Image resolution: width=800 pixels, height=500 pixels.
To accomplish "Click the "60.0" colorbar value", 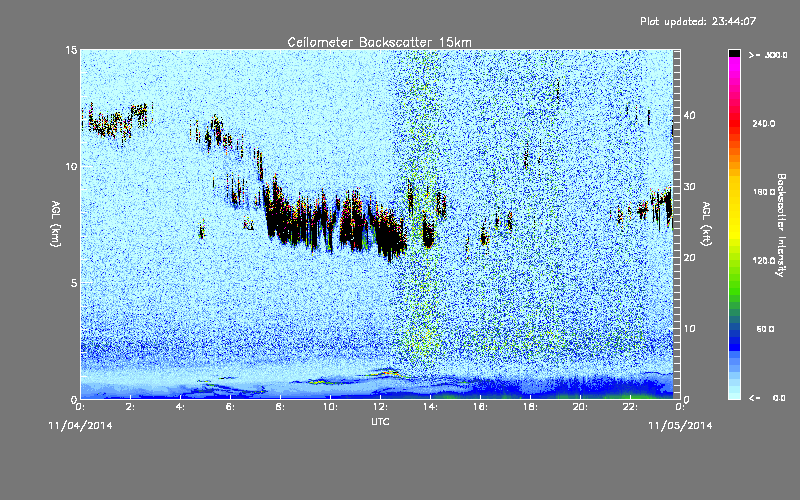I will pyautogui.click(x=765, y=329).
